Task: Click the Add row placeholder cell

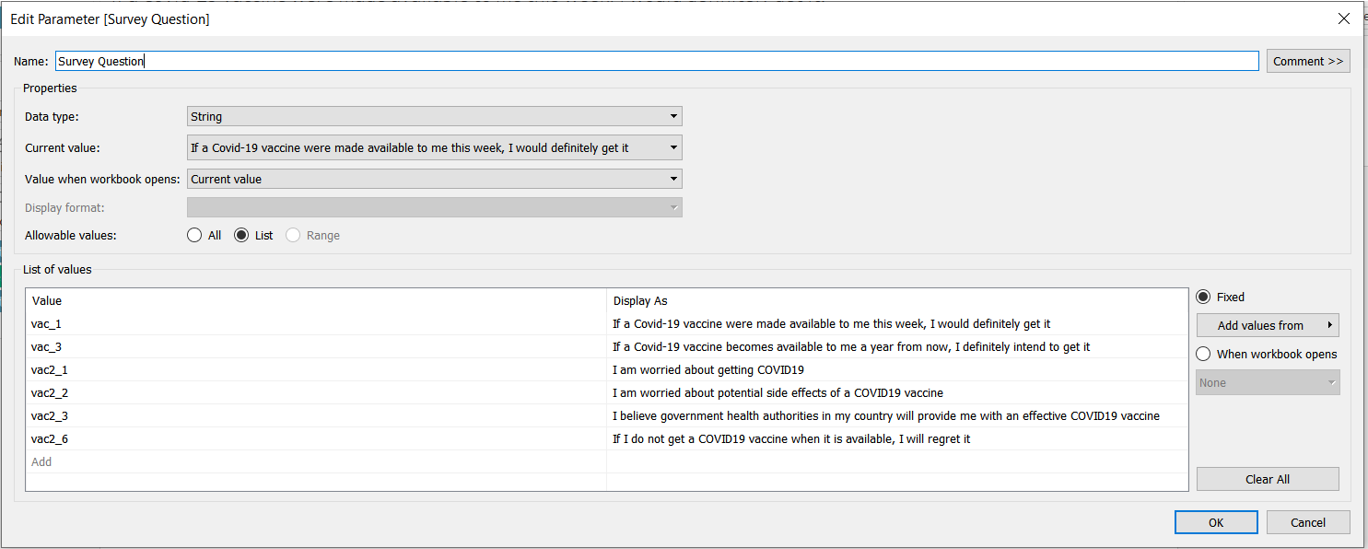Action: click(x=316, y=462)
